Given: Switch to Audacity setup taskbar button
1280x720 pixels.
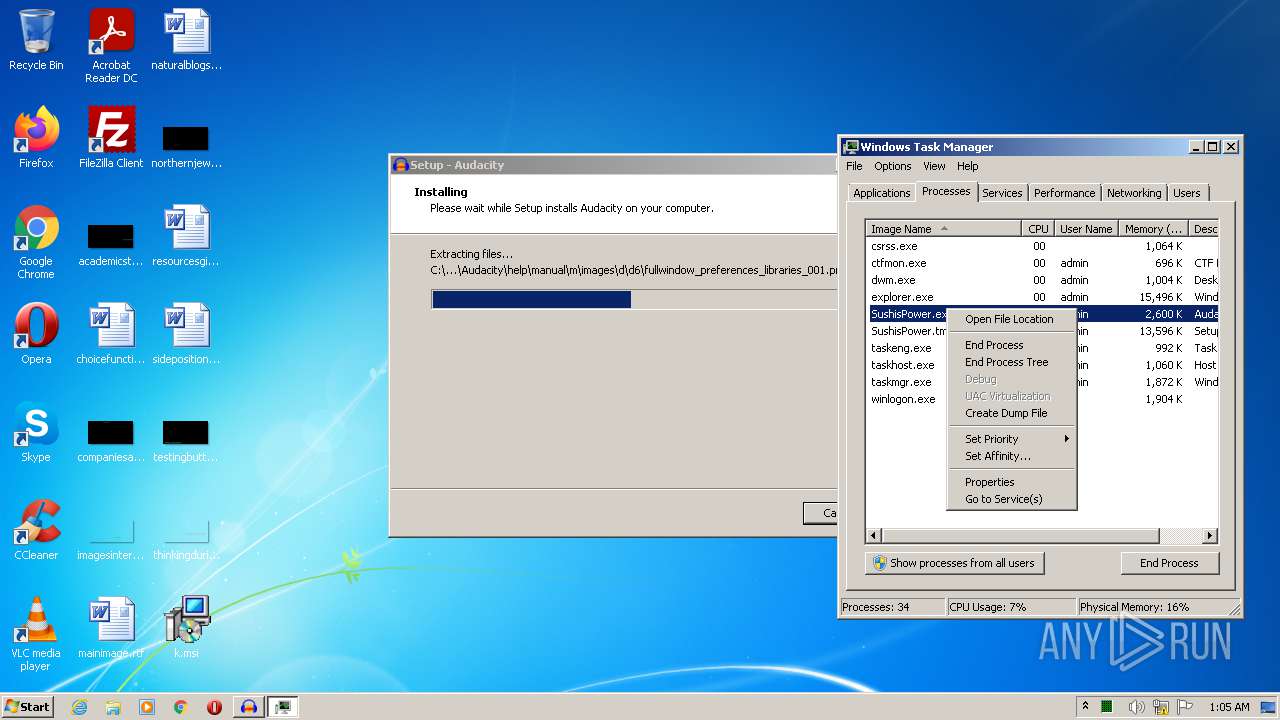Looking at the screenshot, I should pos(249,707).
